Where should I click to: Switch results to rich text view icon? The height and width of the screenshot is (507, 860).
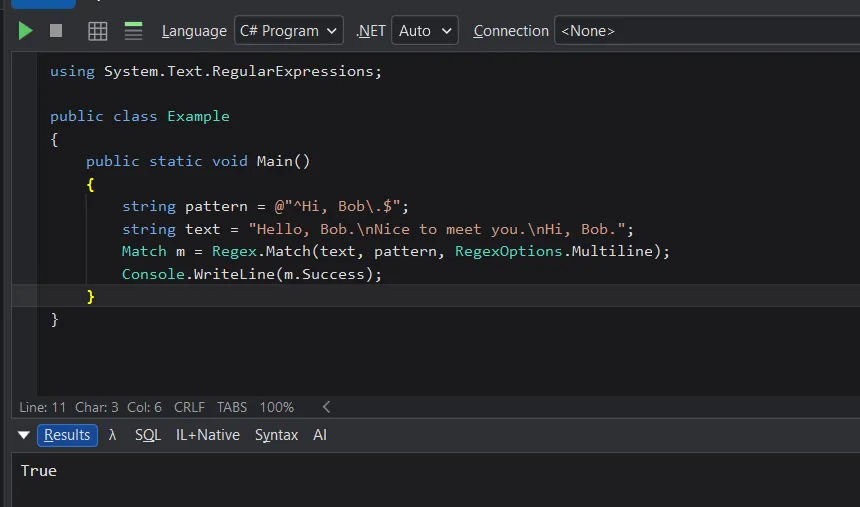(x=133, y=31)
